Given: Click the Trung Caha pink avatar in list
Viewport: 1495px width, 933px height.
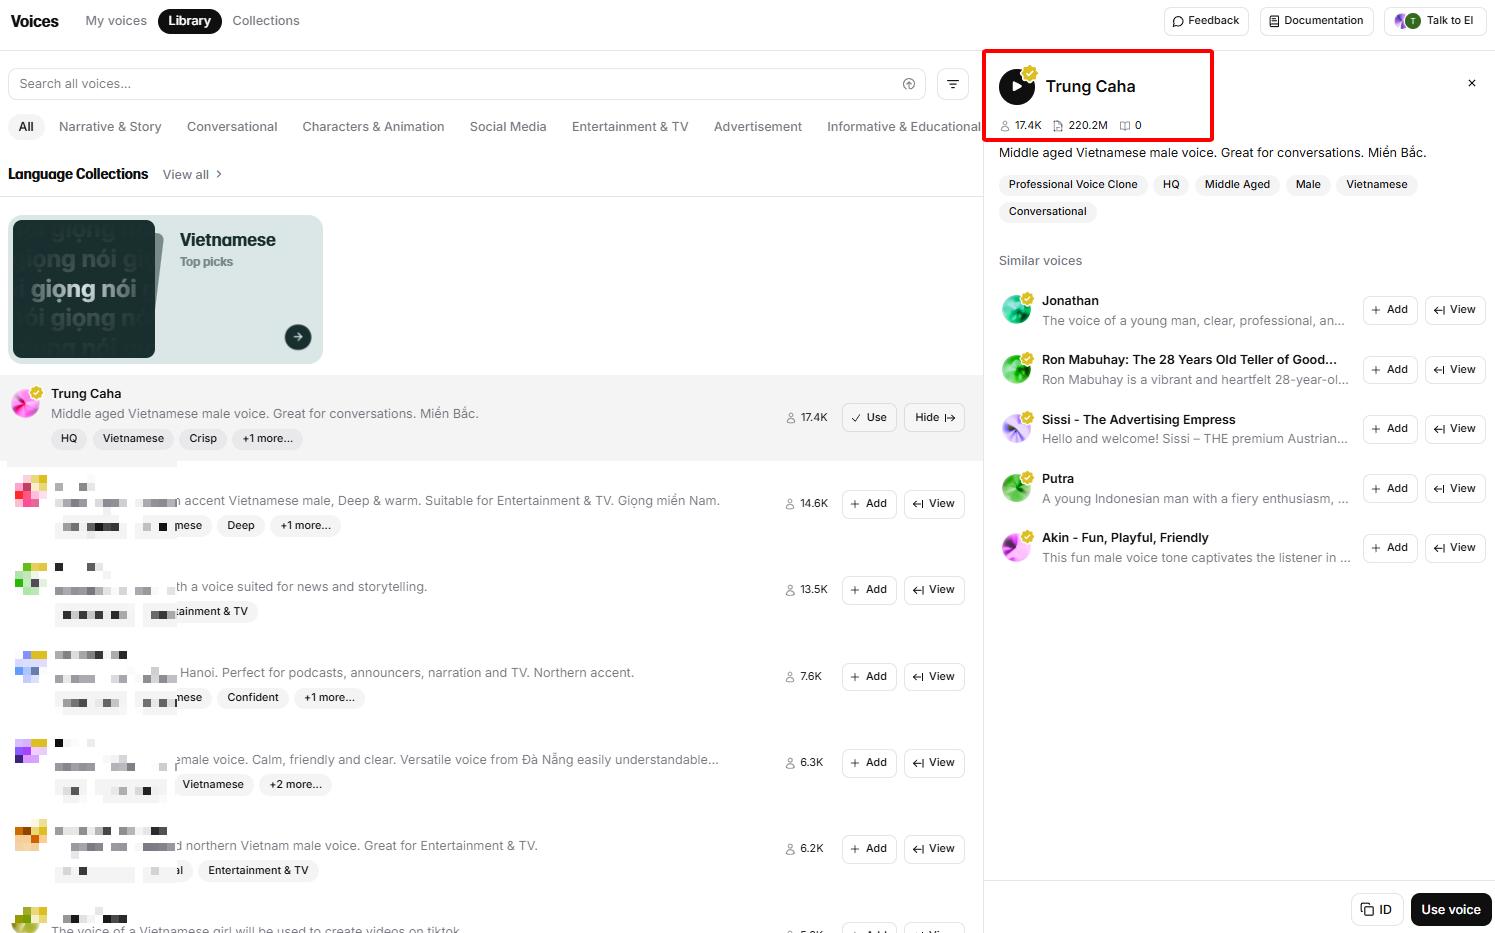Looking at the screenshot, I should [25, 403].
